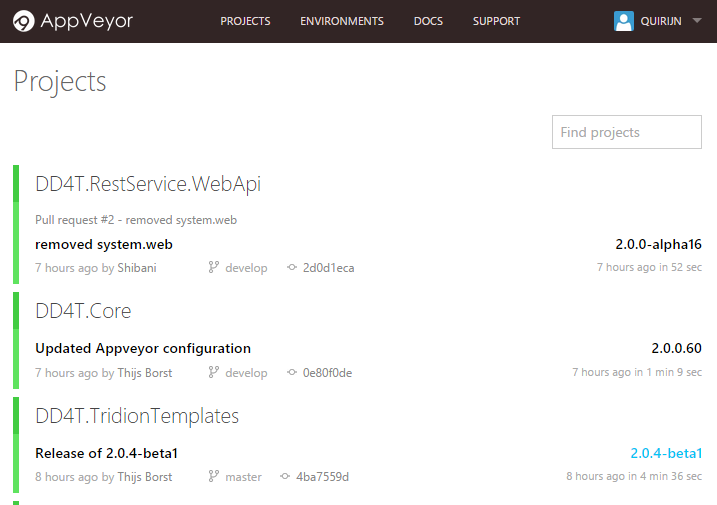Open the QUIRIJN user avatar icon
The image size is (717, 505).
click(624, 21)
